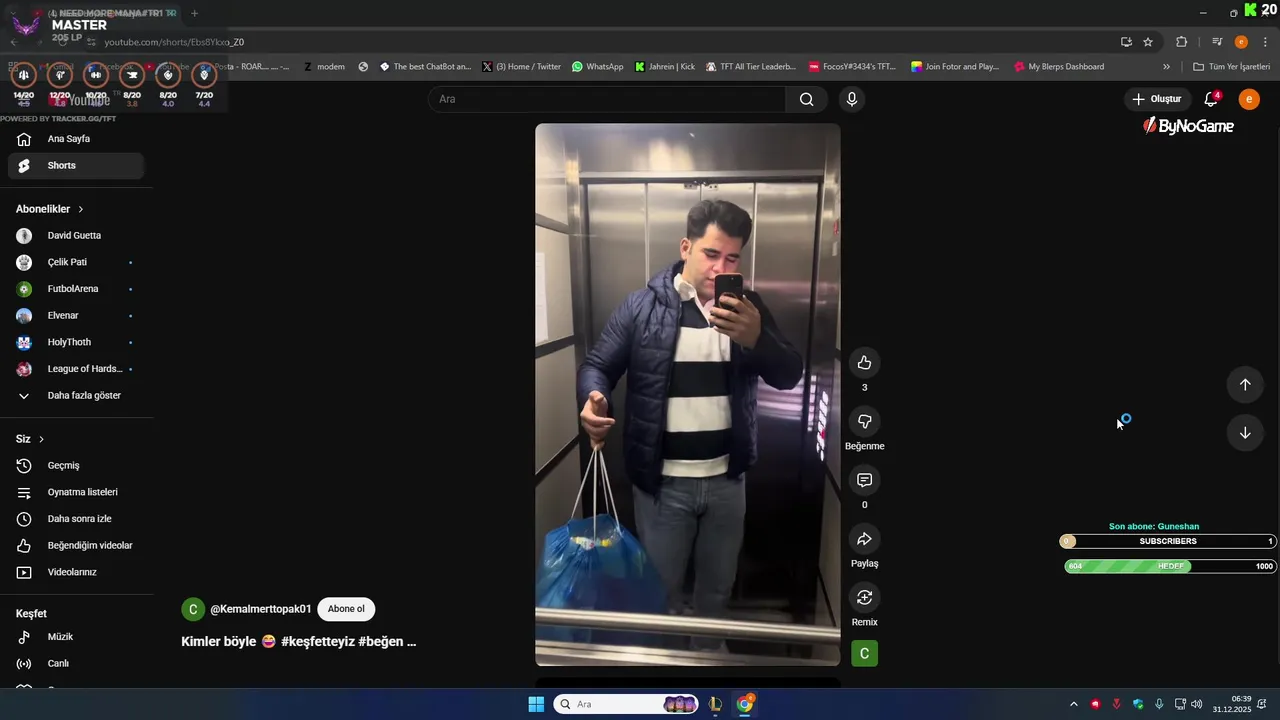Open Daha sonra izle list
The image size is (1280, 720).
click(x=76, y=519)
